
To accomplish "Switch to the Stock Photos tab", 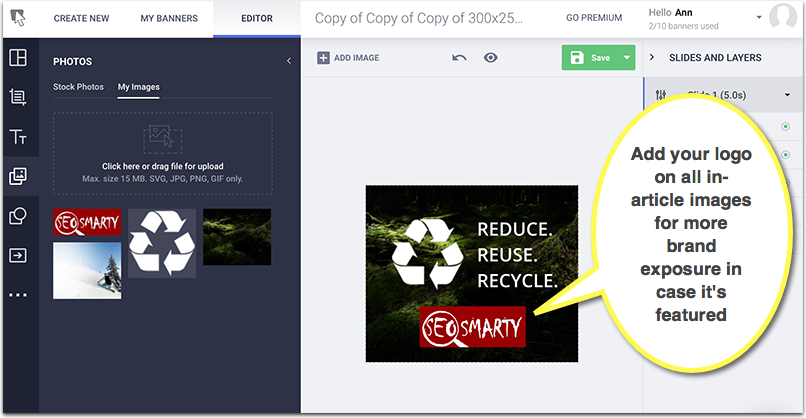I will click(x=78, y=87).
